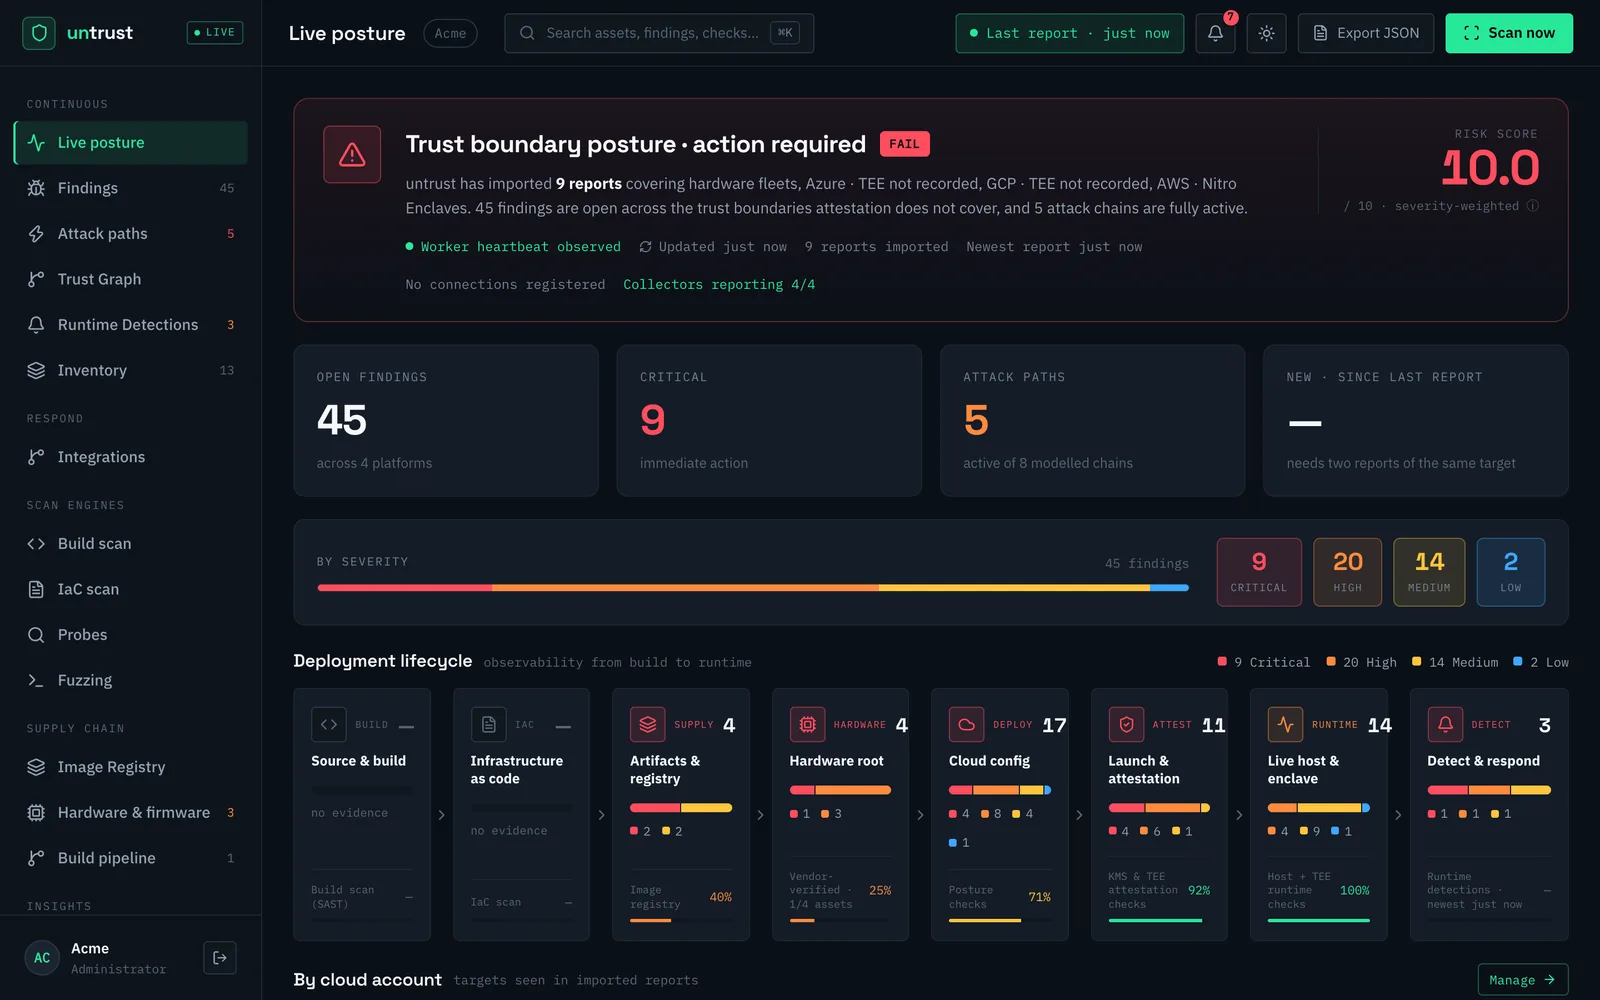Click the sign-out icon next to Acme
The image size is (1600, 1000).
220,957
